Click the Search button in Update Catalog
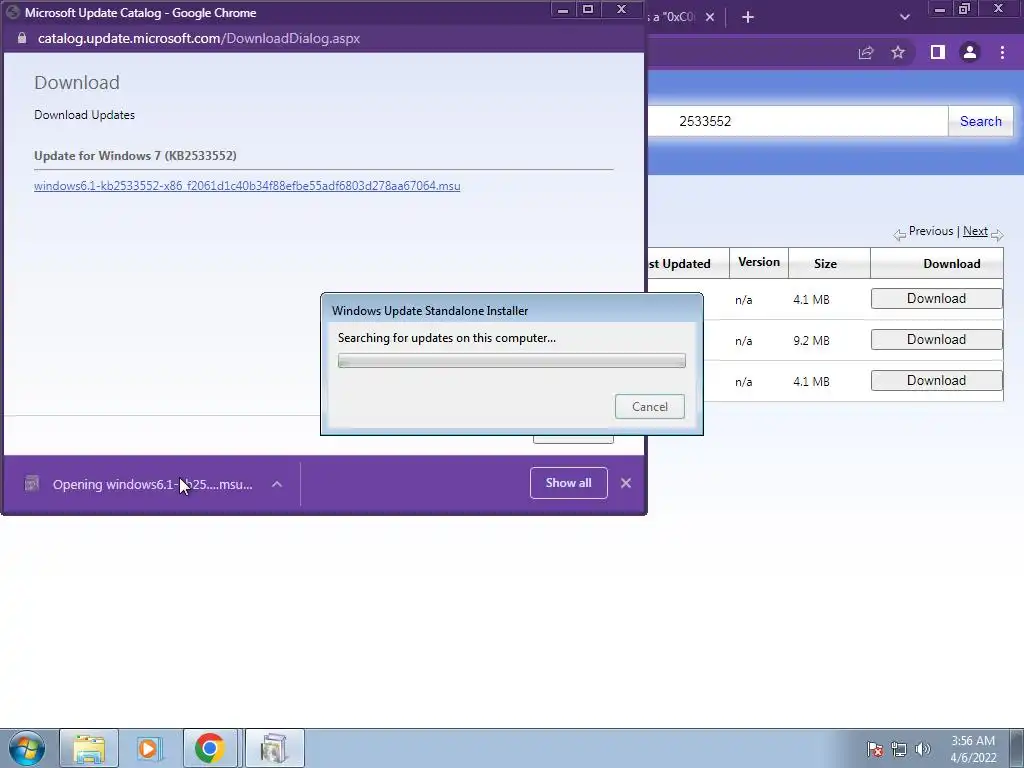 980,121
